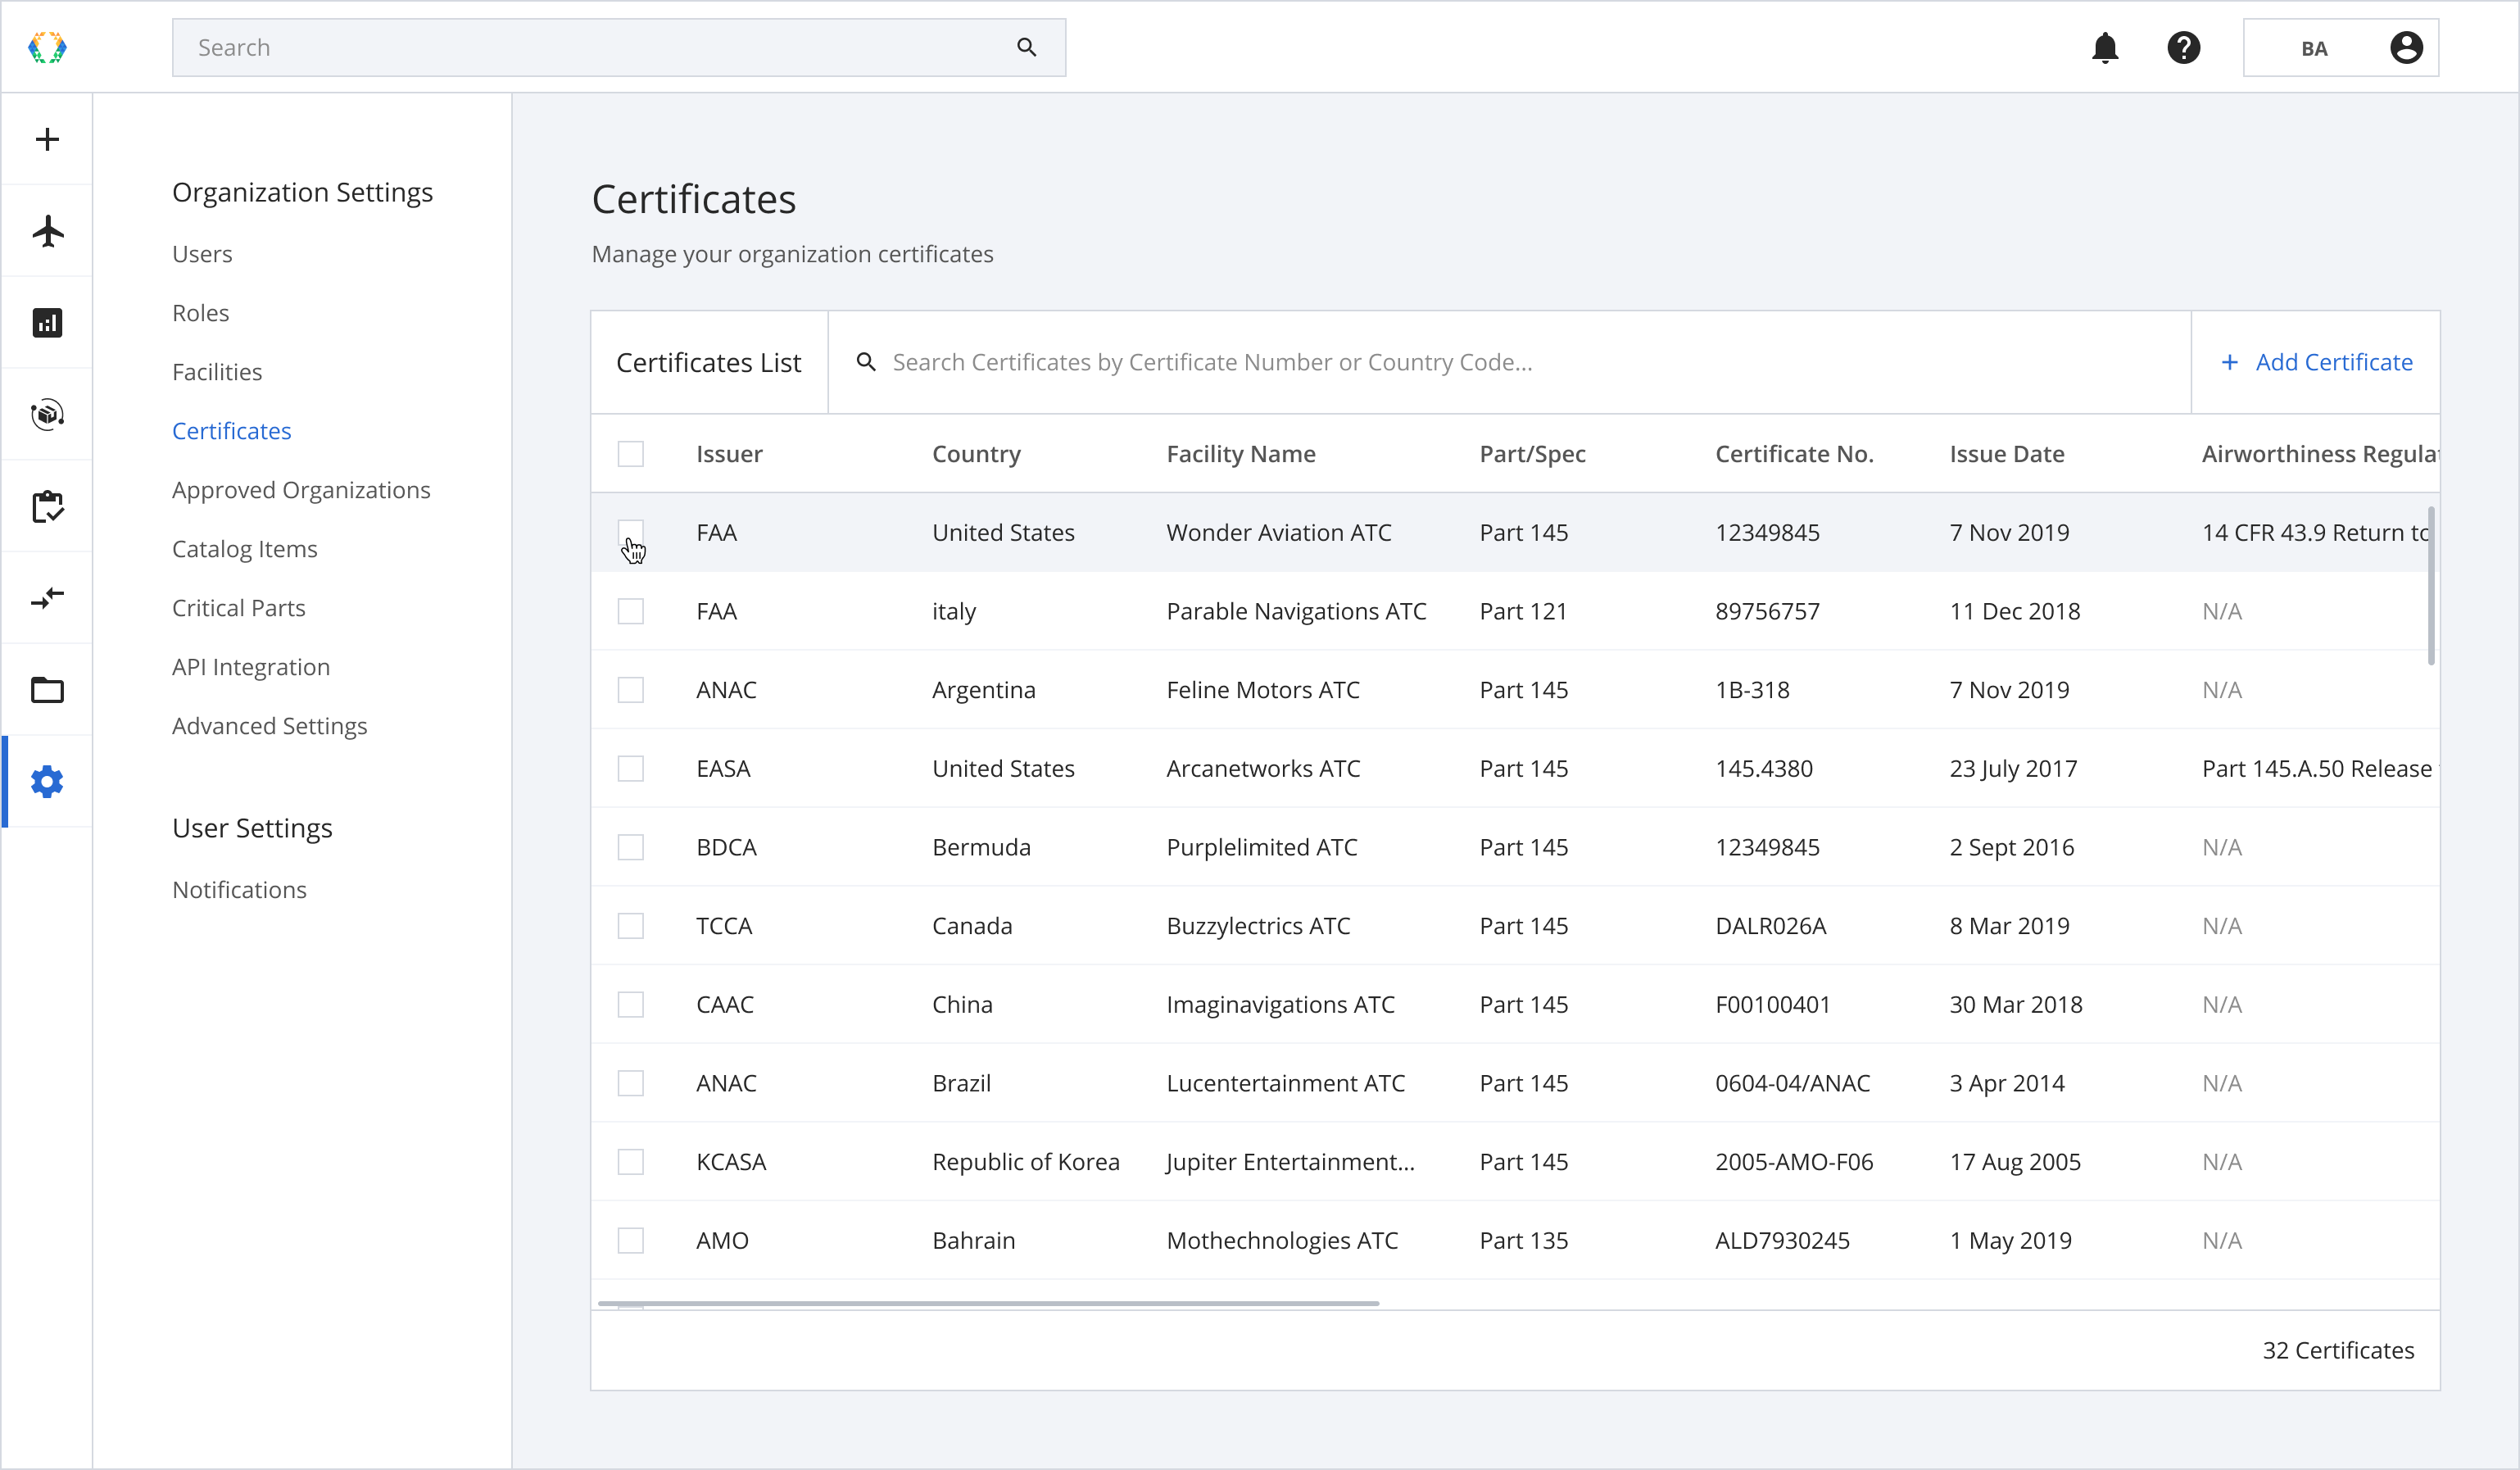Screen dimensions: 2520x1470
Task: Click certificate number DALR026A
Action: pyautogui.click(x=1771, y=926)
